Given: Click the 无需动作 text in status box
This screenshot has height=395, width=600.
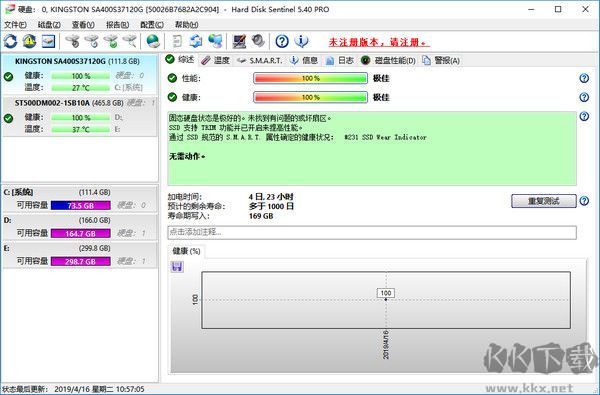Looking at the screenshot, I should [x=187, y=157].
